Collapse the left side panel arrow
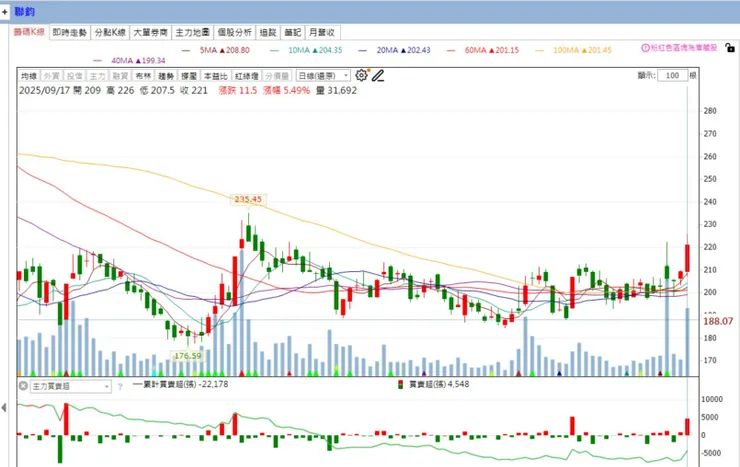This screenshot has height=467, width=740. 4,407
